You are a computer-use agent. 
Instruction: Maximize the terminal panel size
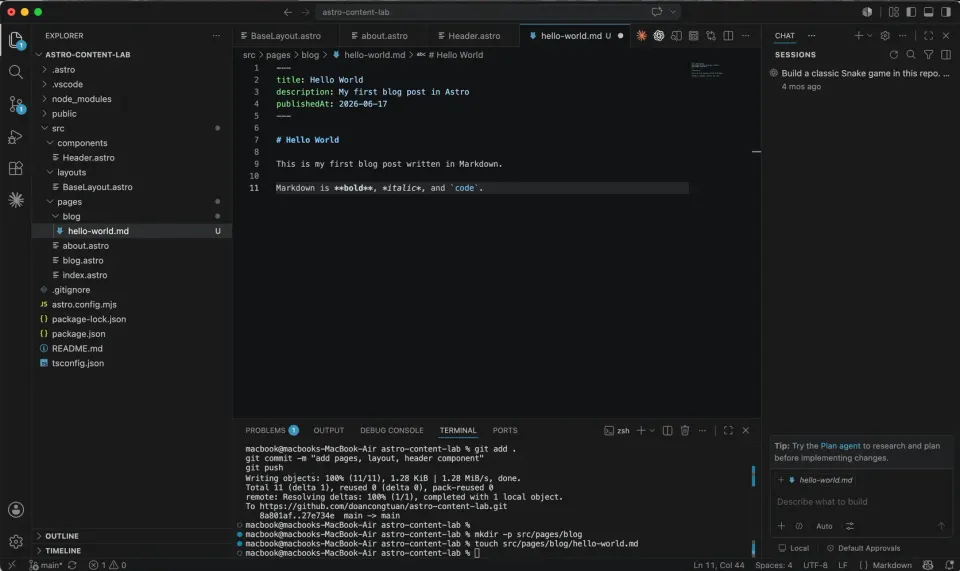pos(728,430)
